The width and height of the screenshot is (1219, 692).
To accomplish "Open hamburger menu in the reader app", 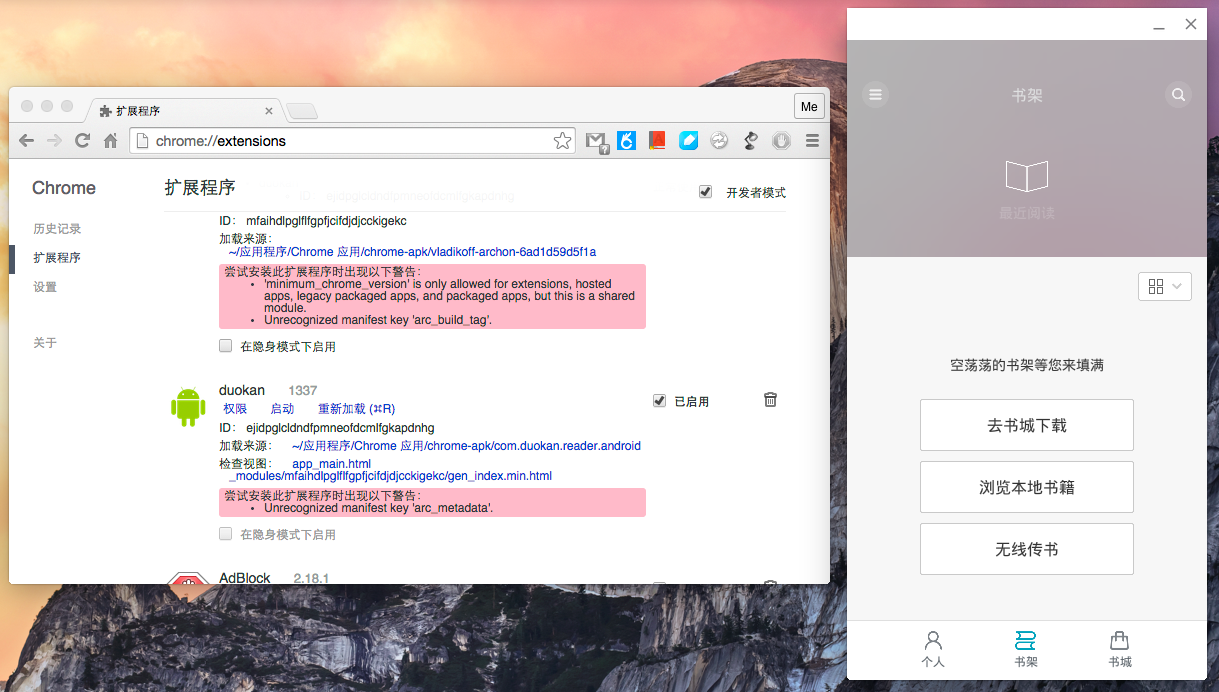I will (876, 95).
